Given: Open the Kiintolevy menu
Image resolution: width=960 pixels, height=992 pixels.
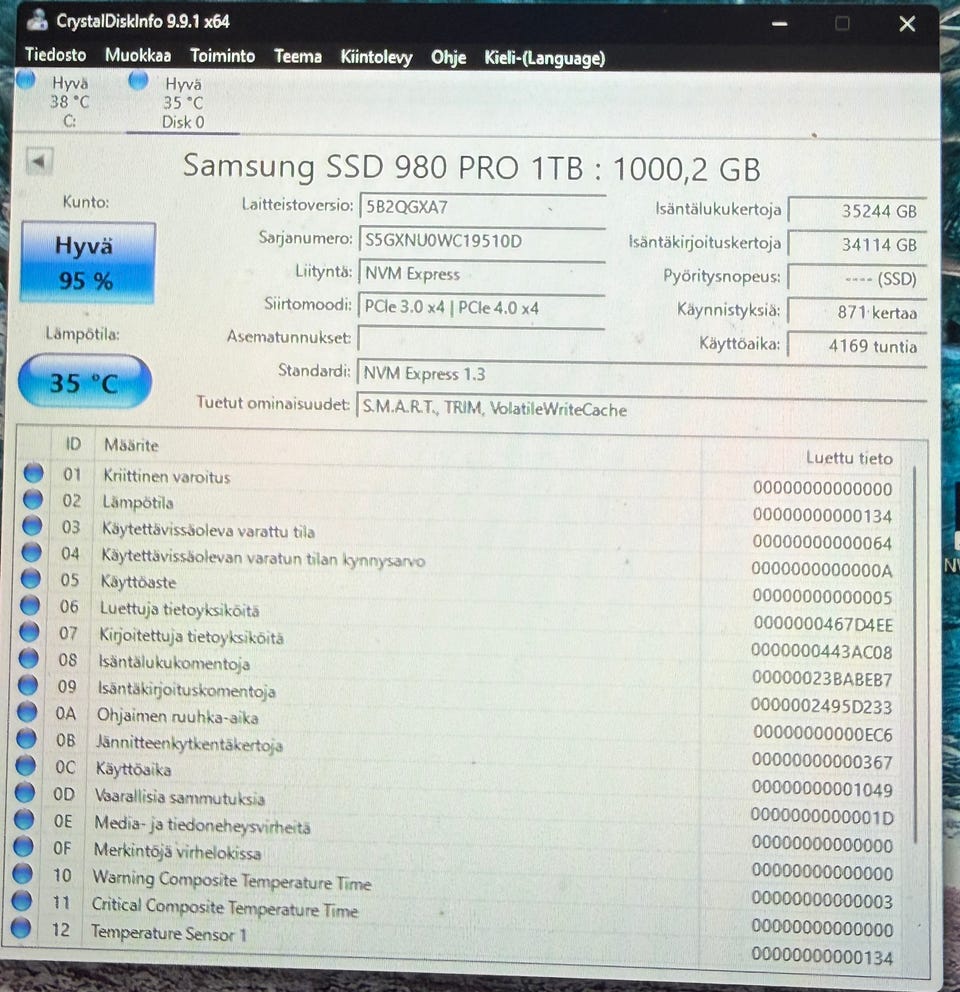Looking at the screenshot, I should pyautogui.click(x=377, y=58).
